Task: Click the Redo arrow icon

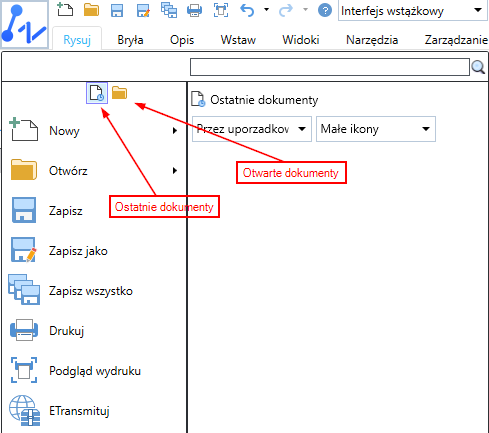Action: [x=286, y=10]
